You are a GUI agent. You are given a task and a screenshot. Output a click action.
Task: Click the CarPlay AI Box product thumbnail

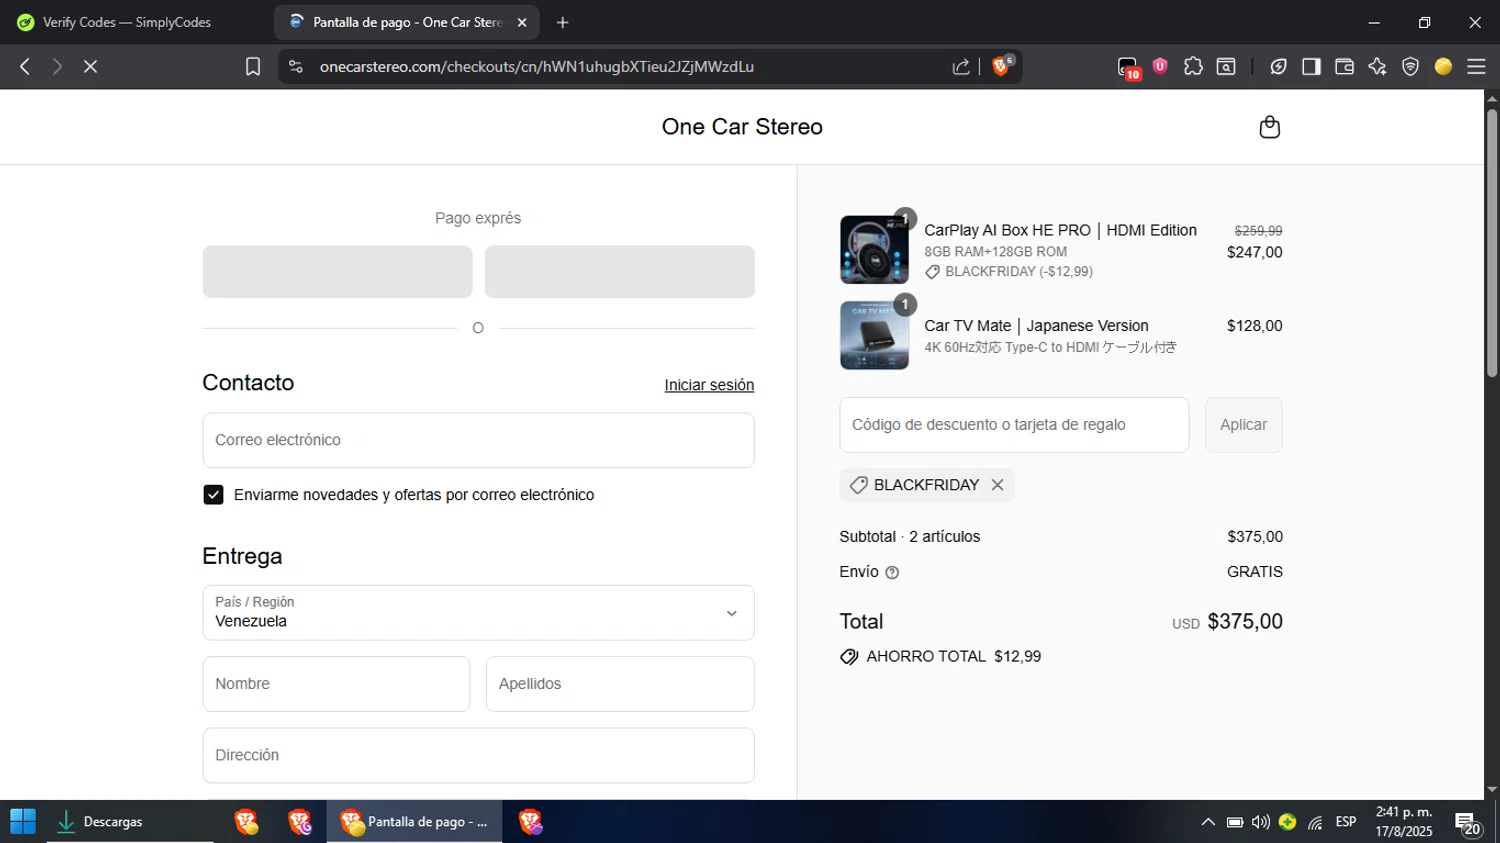pyautogui.click(x=874, y=250)
